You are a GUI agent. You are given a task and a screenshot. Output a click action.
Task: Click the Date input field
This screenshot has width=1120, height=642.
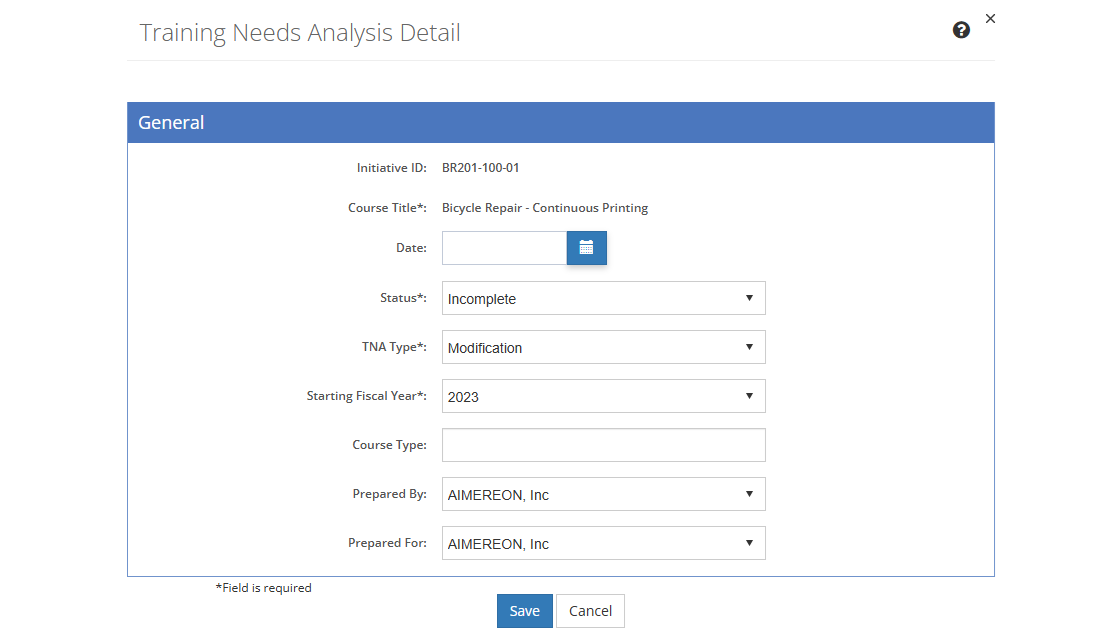504,248
